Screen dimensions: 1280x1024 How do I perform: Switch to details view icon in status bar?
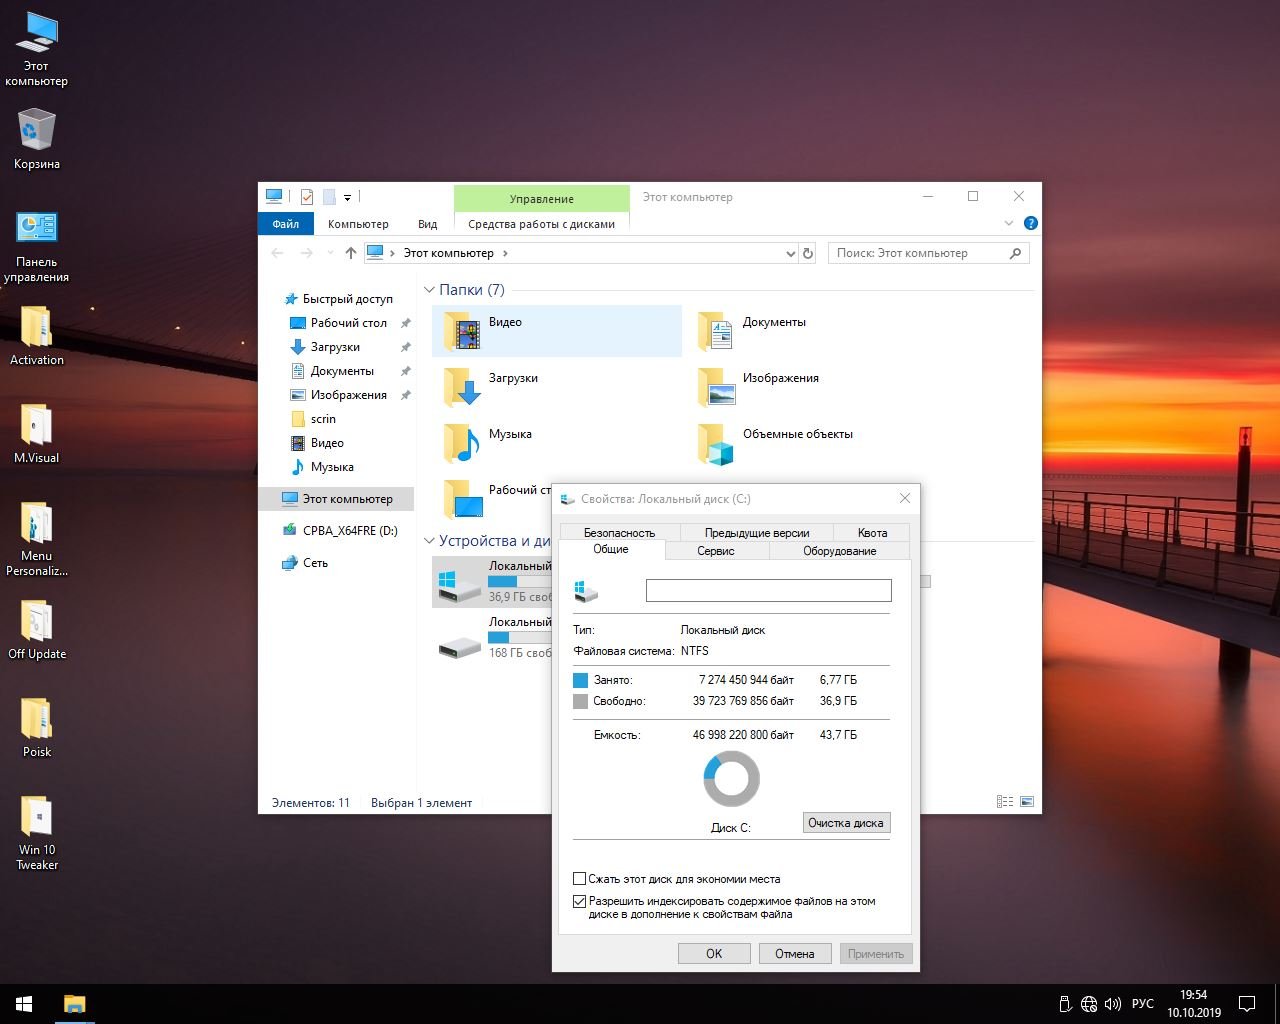[1005, 802]
